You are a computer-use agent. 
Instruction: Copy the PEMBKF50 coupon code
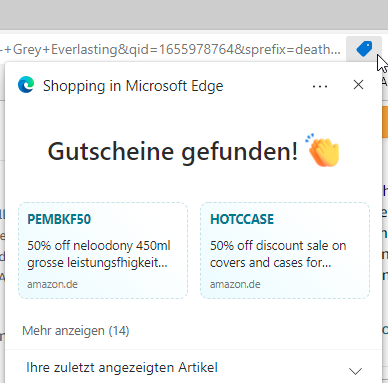[59, 219]
